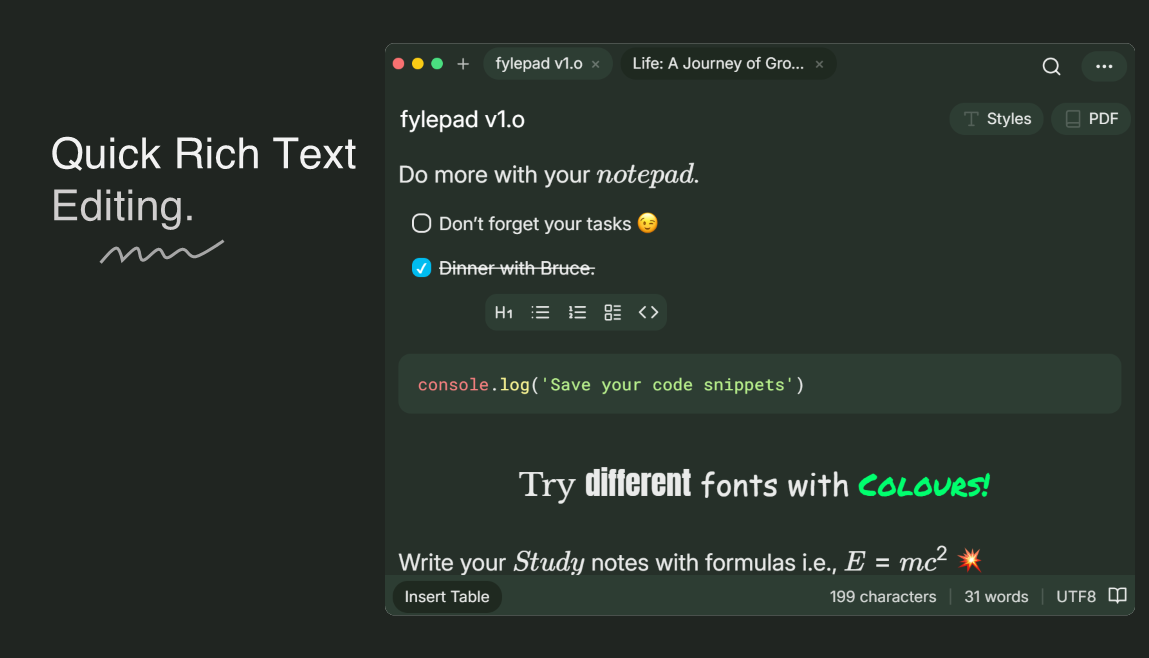Insert a numbered list
The height and width of the screenshot is (658, 1149).
(577, 313)
